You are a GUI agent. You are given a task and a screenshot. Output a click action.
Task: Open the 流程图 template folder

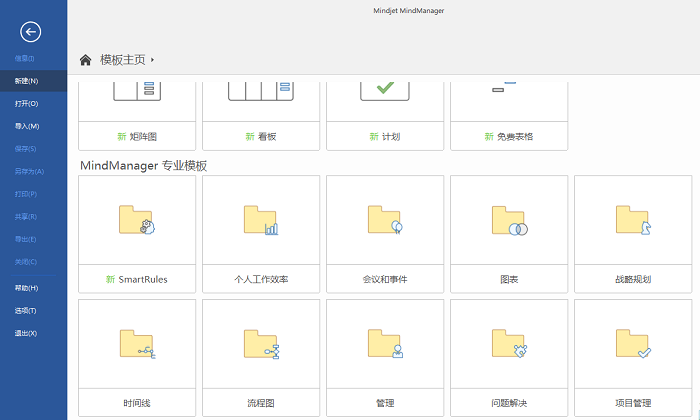(261, 358)
